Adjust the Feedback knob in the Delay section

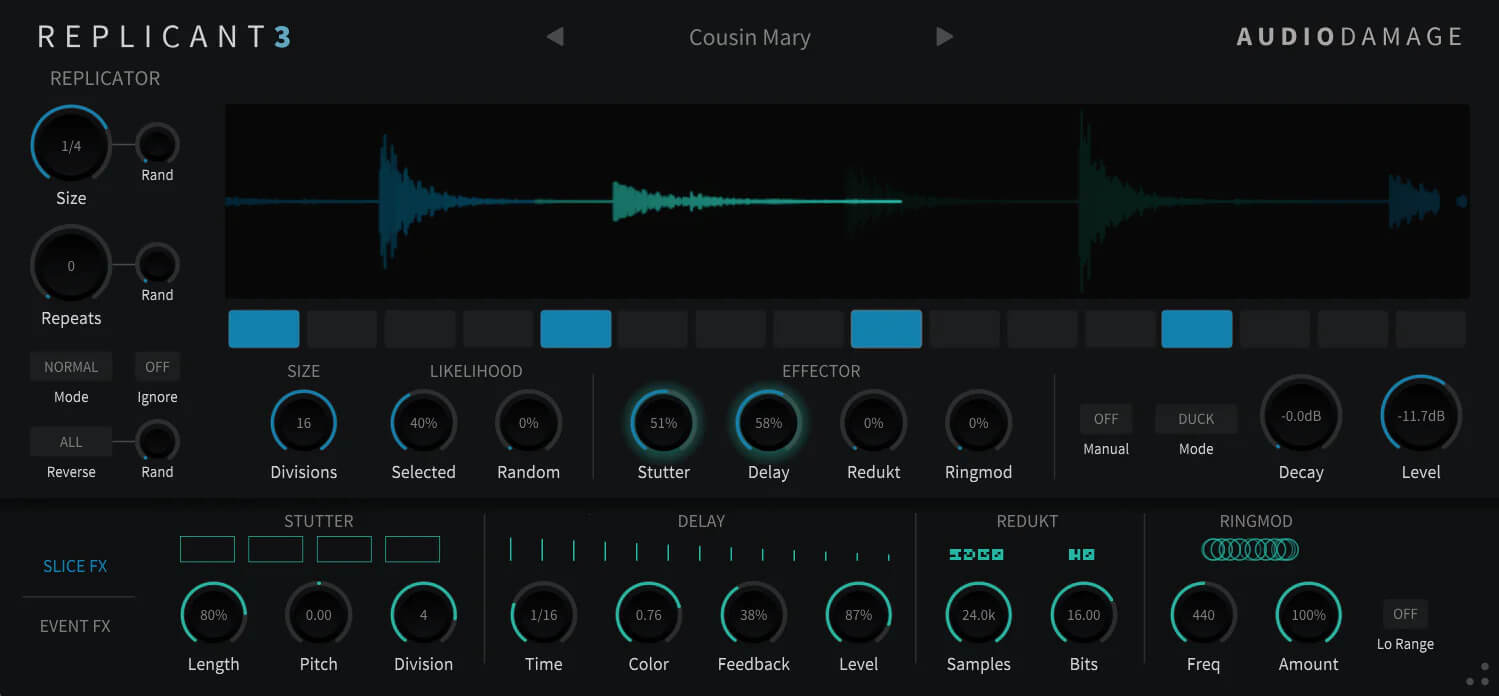click(x=753, y=614)
